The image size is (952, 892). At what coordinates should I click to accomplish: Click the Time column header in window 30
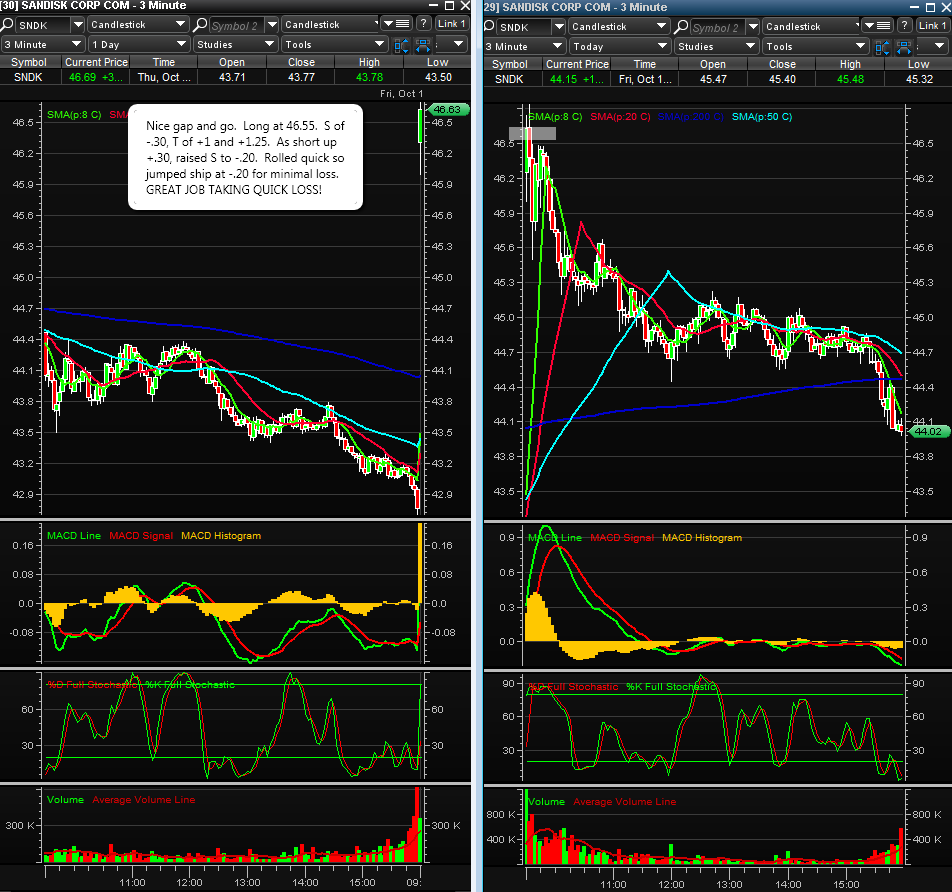[x=164, y=62]
